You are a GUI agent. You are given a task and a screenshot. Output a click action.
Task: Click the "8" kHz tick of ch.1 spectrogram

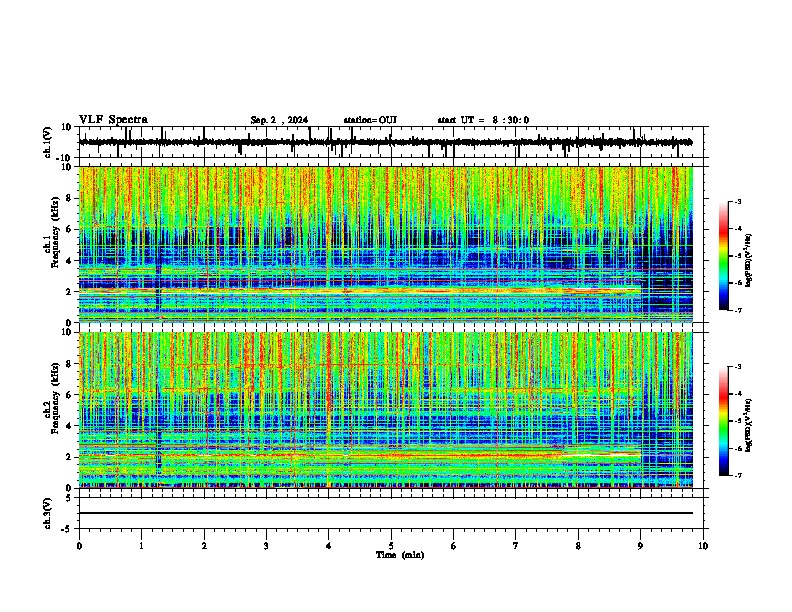coord(69,198)
